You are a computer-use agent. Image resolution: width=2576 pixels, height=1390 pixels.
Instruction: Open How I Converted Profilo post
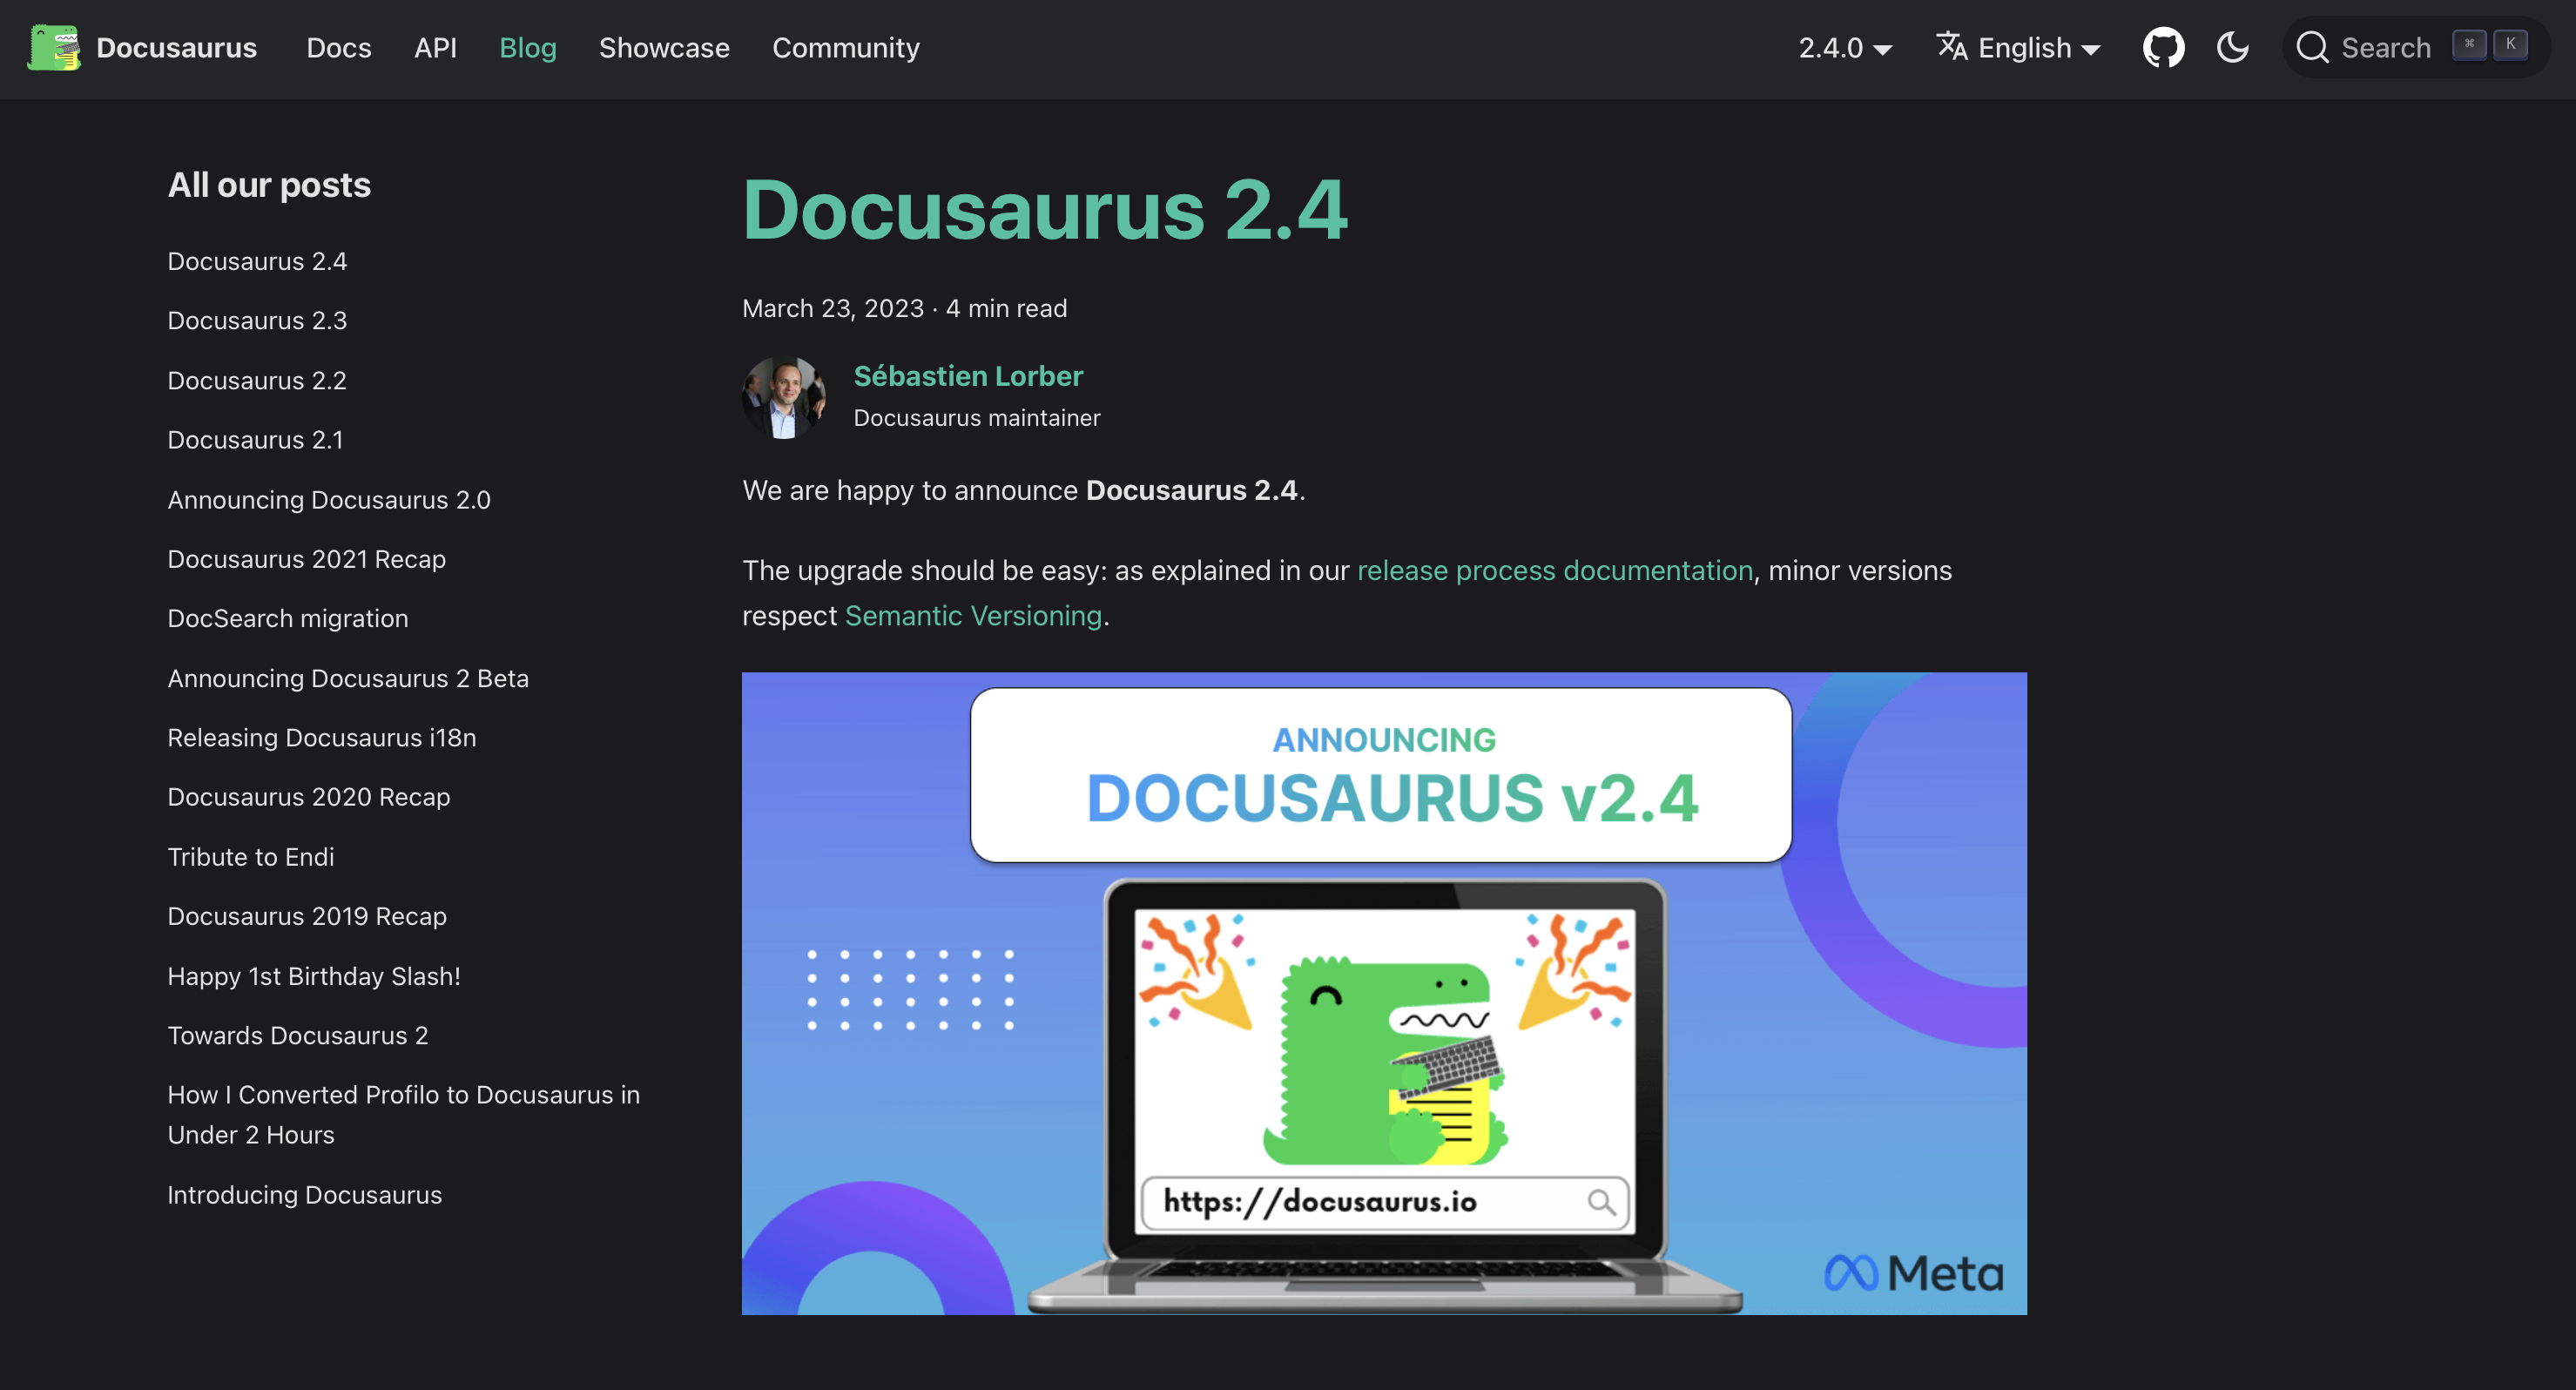pos(404,1115)
